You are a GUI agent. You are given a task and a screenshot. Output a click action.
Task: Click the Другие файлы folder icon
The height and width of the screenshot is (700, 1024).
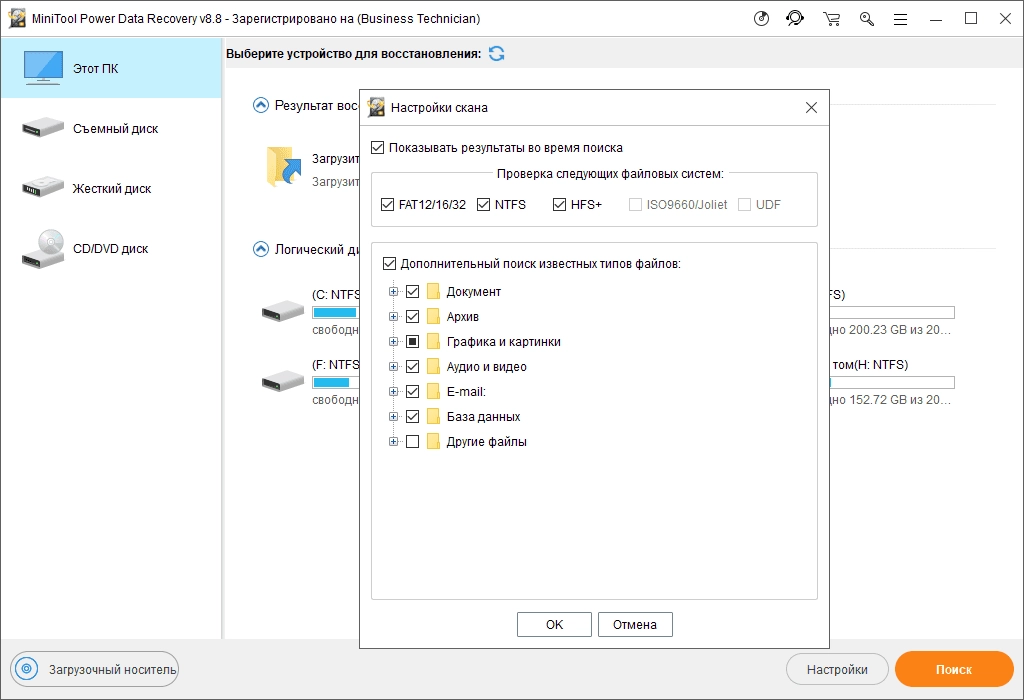433,441
